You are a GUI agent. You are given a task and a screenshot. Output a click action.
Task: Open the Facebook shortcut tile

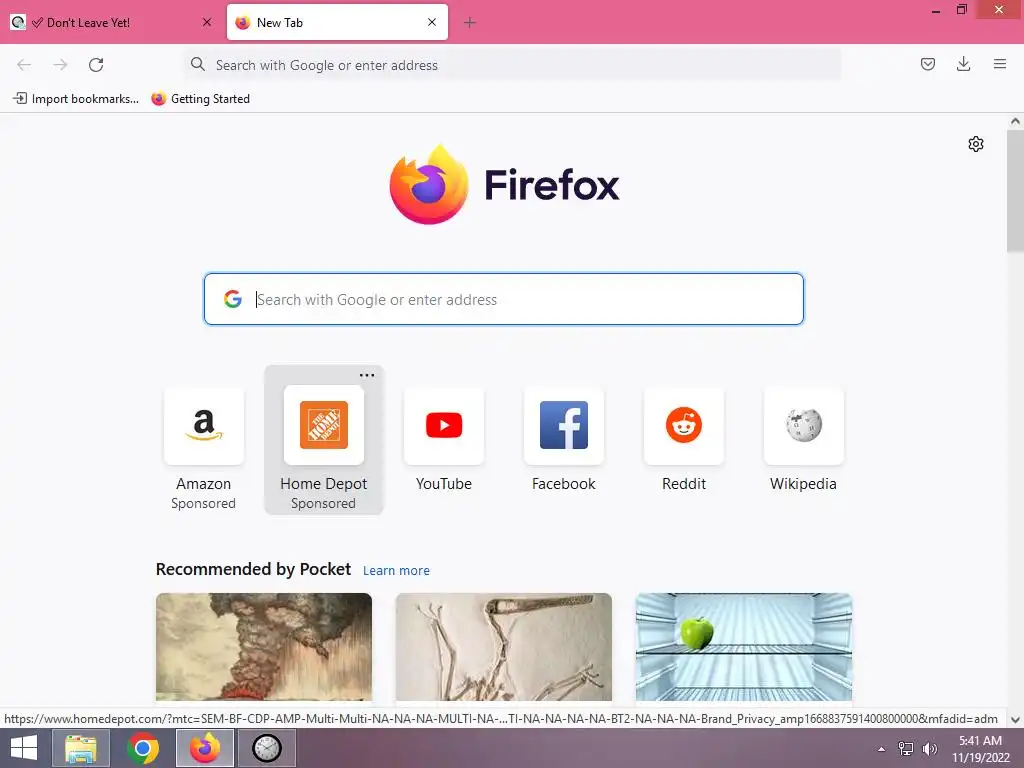(564, 440)
